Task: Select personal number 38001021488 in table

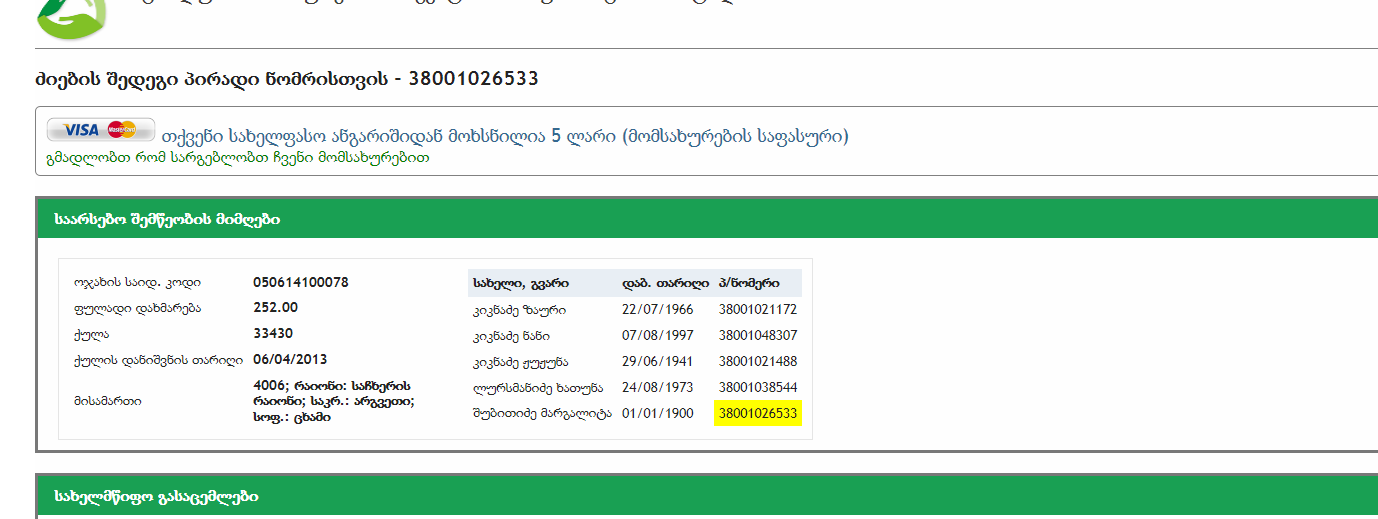Action: pyautogui.click(x=757, y=362)
